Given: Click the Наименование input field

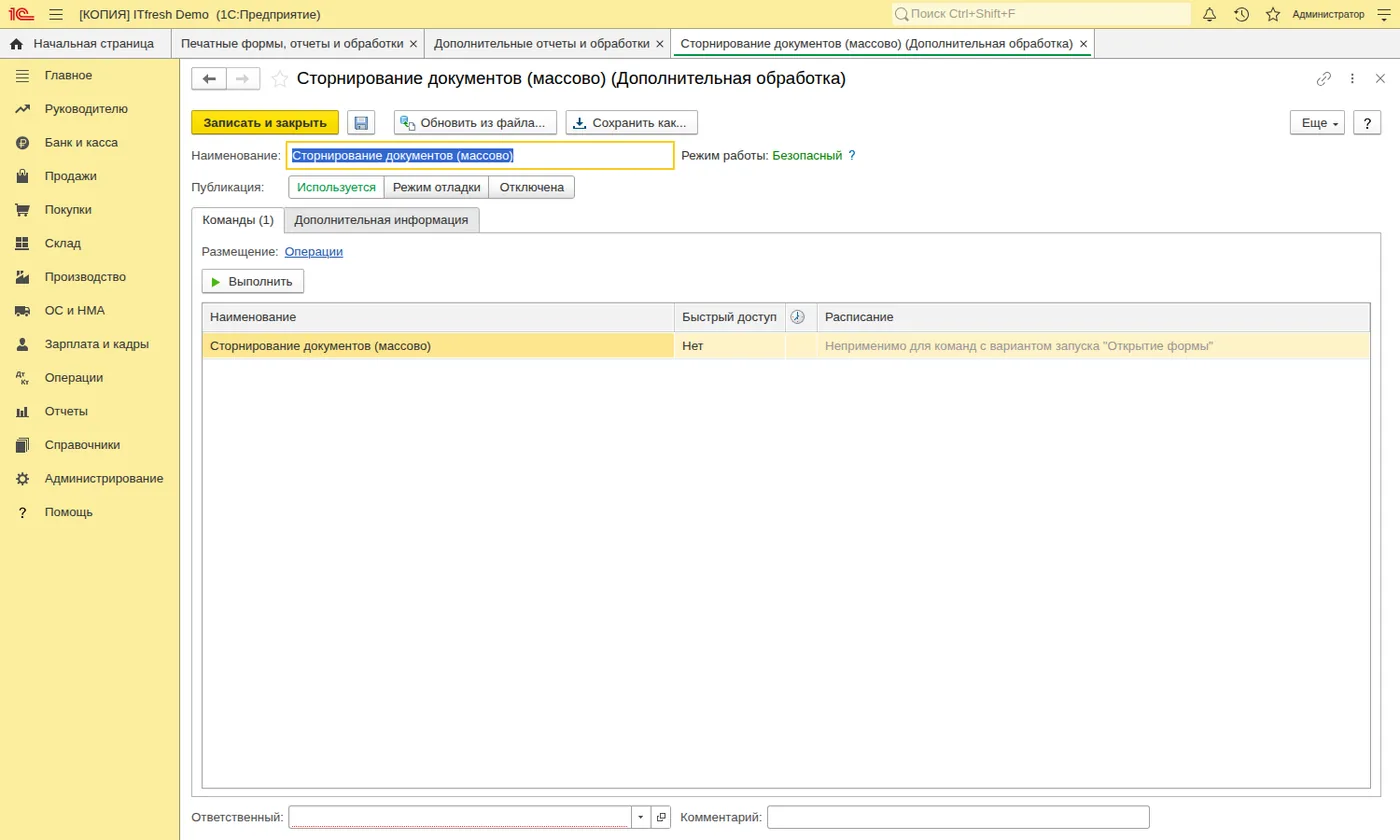Looking at the screenshot, I should pos(480,156).
